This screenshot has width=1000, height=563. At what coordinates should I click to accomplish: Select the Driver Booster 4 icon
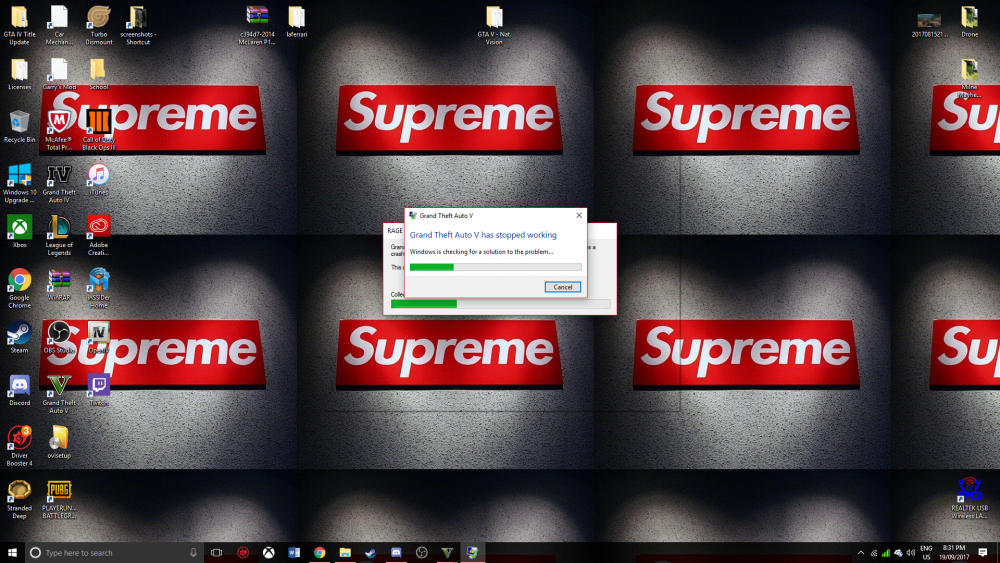[19, 446]
